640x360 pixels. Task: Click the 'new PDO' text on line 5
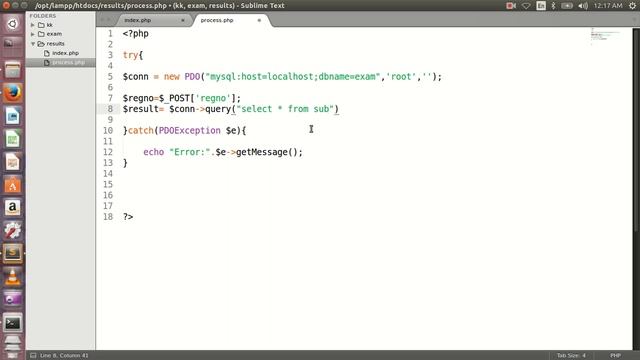[182, 77]
